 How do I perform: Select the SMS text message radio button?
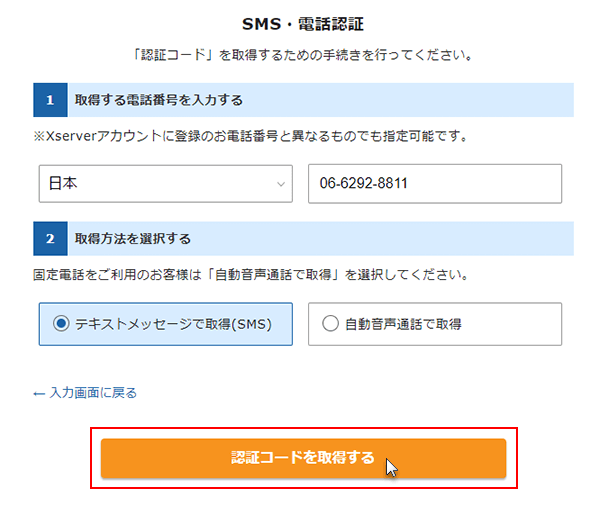(x=62, y=323)
